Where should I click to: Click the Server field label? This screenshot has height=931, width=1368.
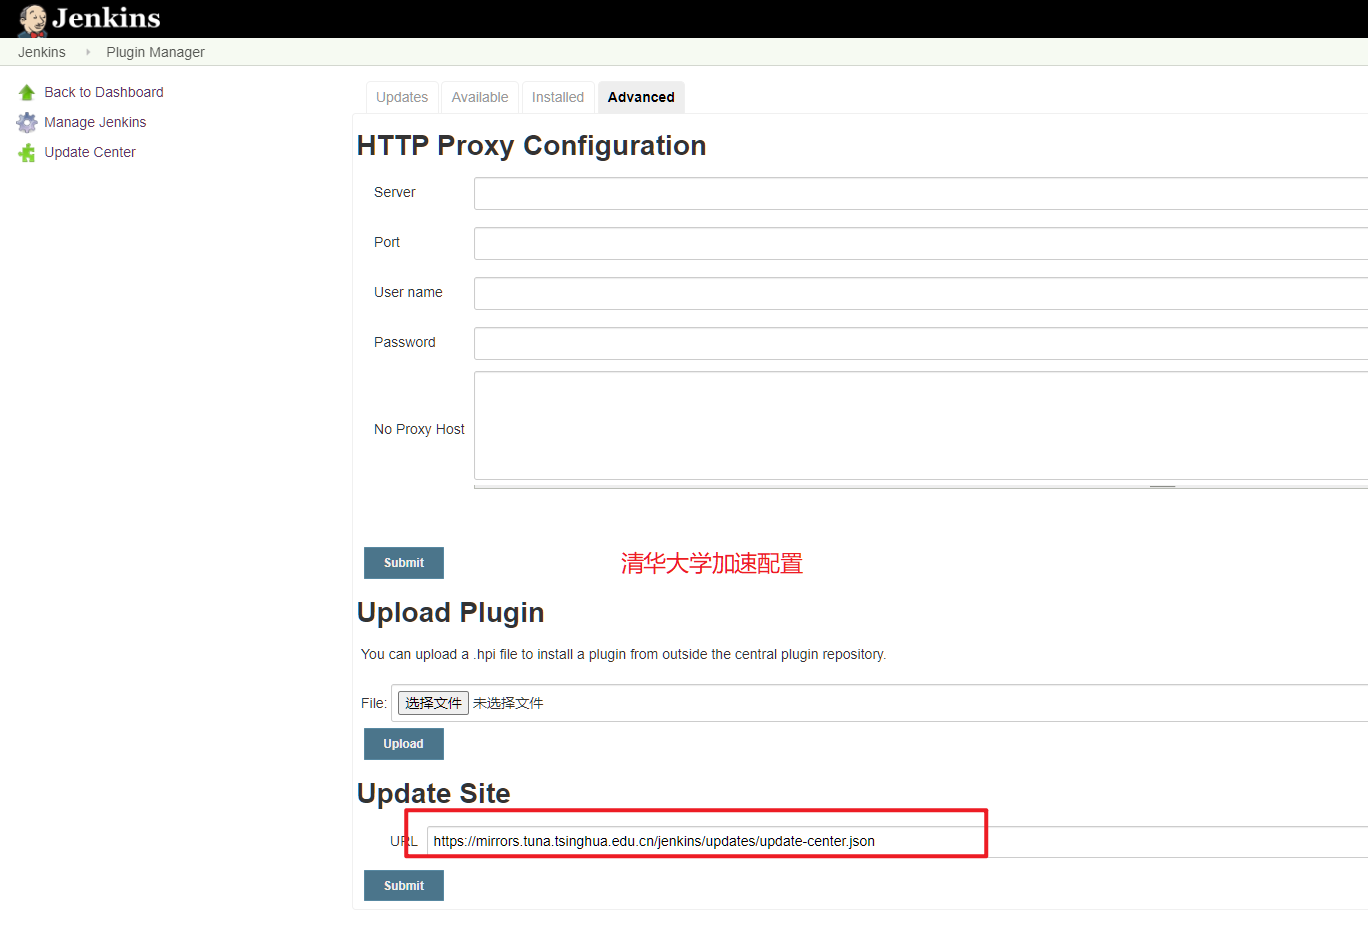pyautogui.click(x=395, y=192)
